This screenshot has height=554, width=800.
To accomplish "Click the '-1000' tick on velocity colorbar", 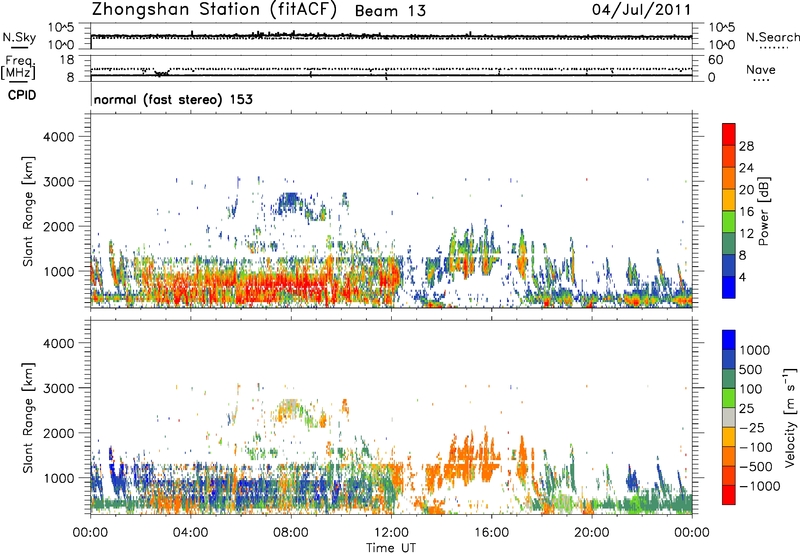I will click(759, 486).
